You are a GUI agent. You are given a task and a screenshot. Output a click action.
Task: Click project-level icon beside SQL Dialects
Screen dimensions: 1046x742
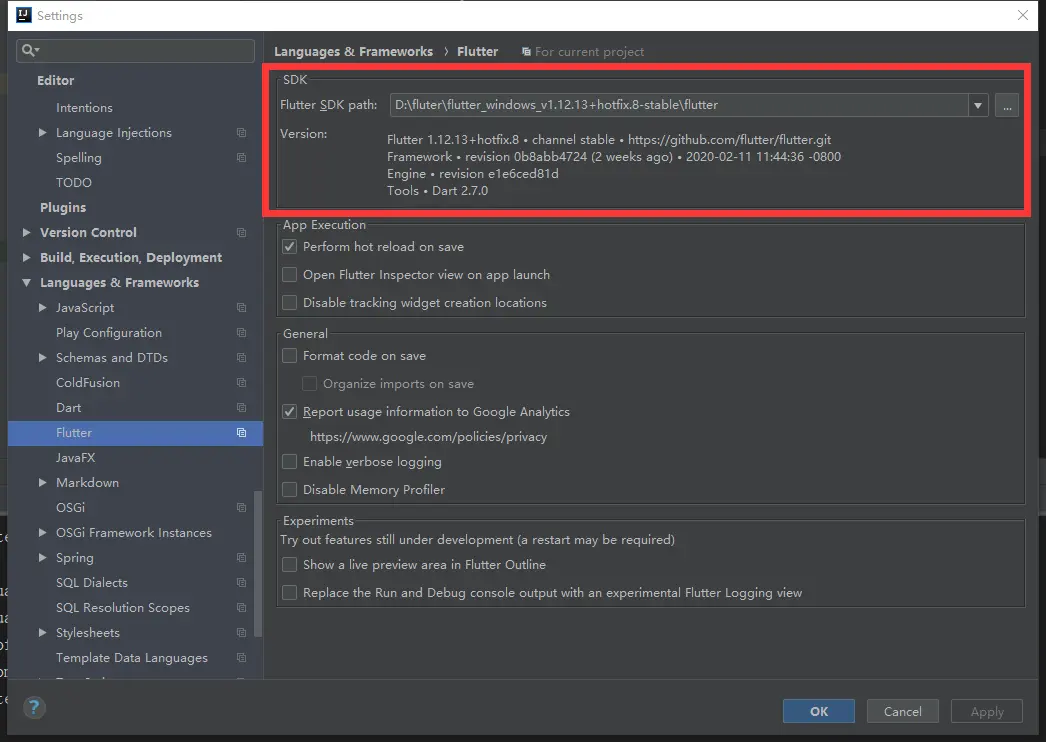tap(241, 583)
